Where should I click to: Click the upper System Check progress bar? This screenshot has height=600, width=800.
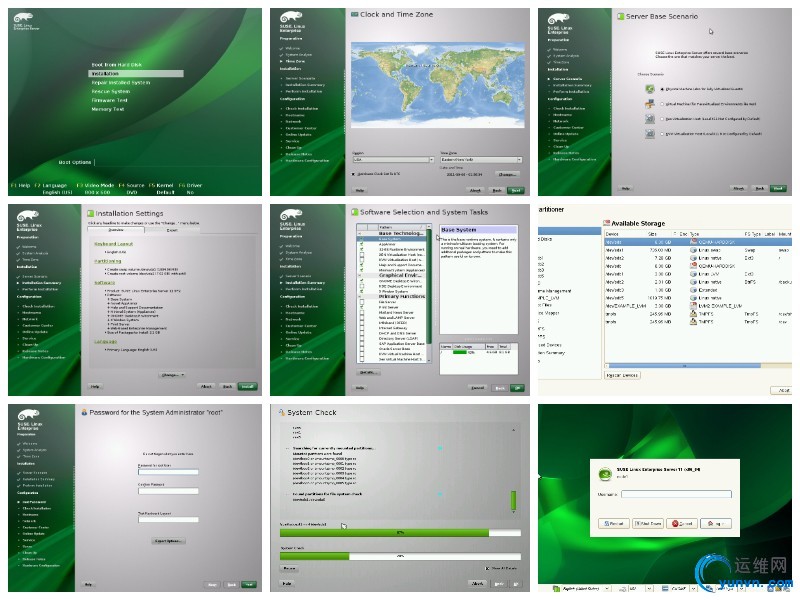click(x=400, y=533)
